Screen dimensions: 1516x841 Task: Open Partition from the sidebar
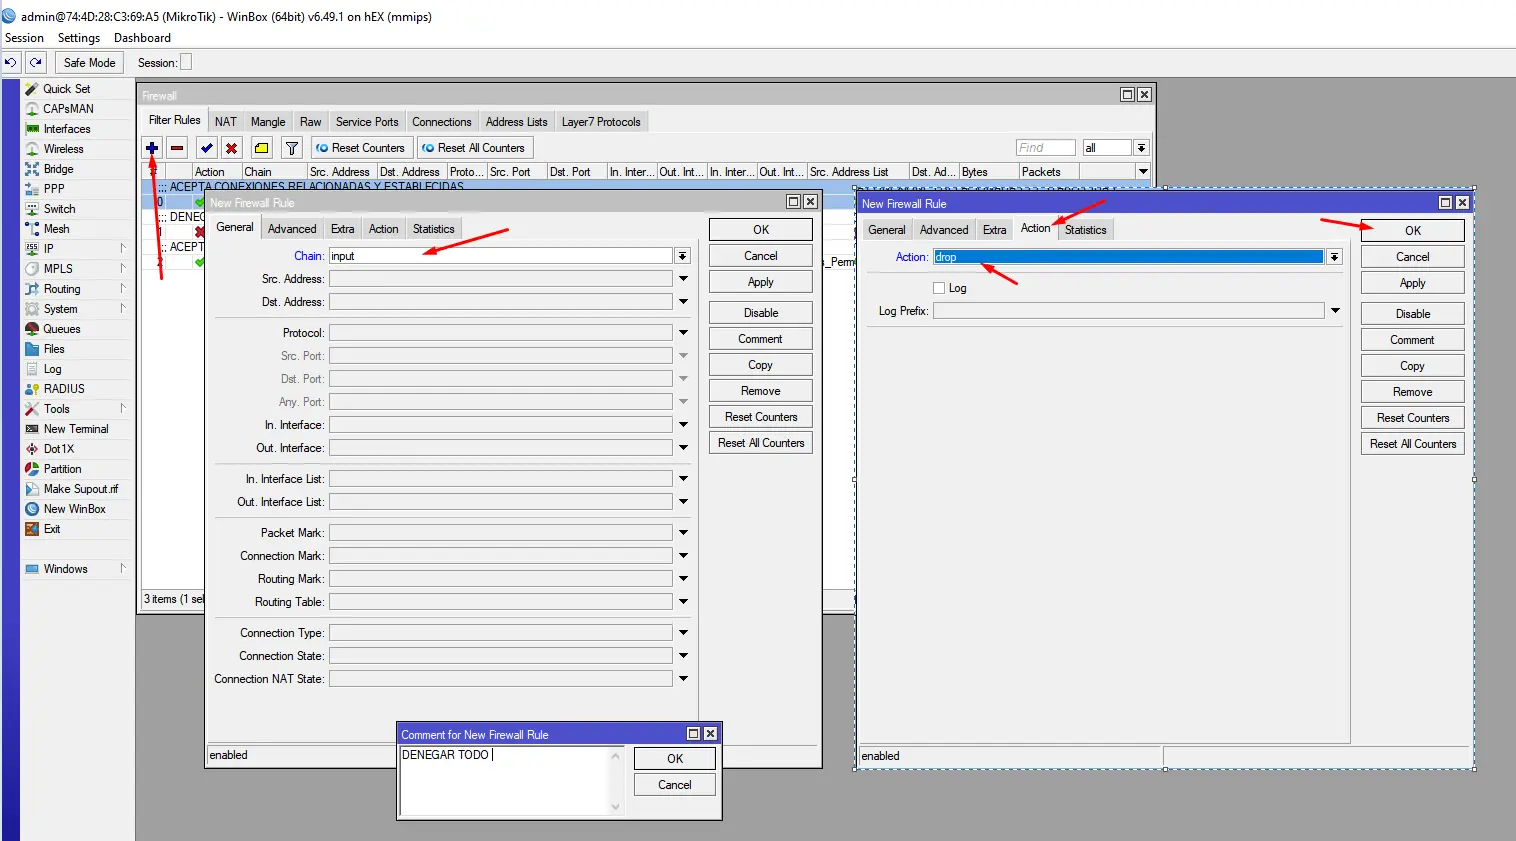tap(62, 469)
